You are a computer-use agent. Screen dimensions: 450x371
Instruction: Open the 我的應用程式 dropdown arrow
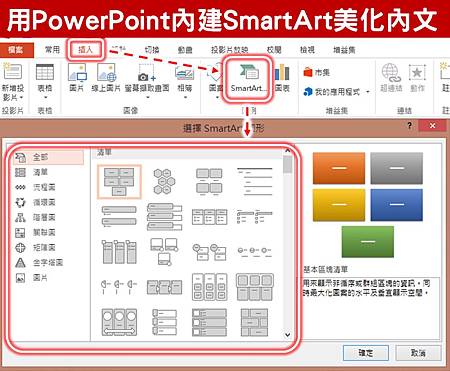(368, 92)
